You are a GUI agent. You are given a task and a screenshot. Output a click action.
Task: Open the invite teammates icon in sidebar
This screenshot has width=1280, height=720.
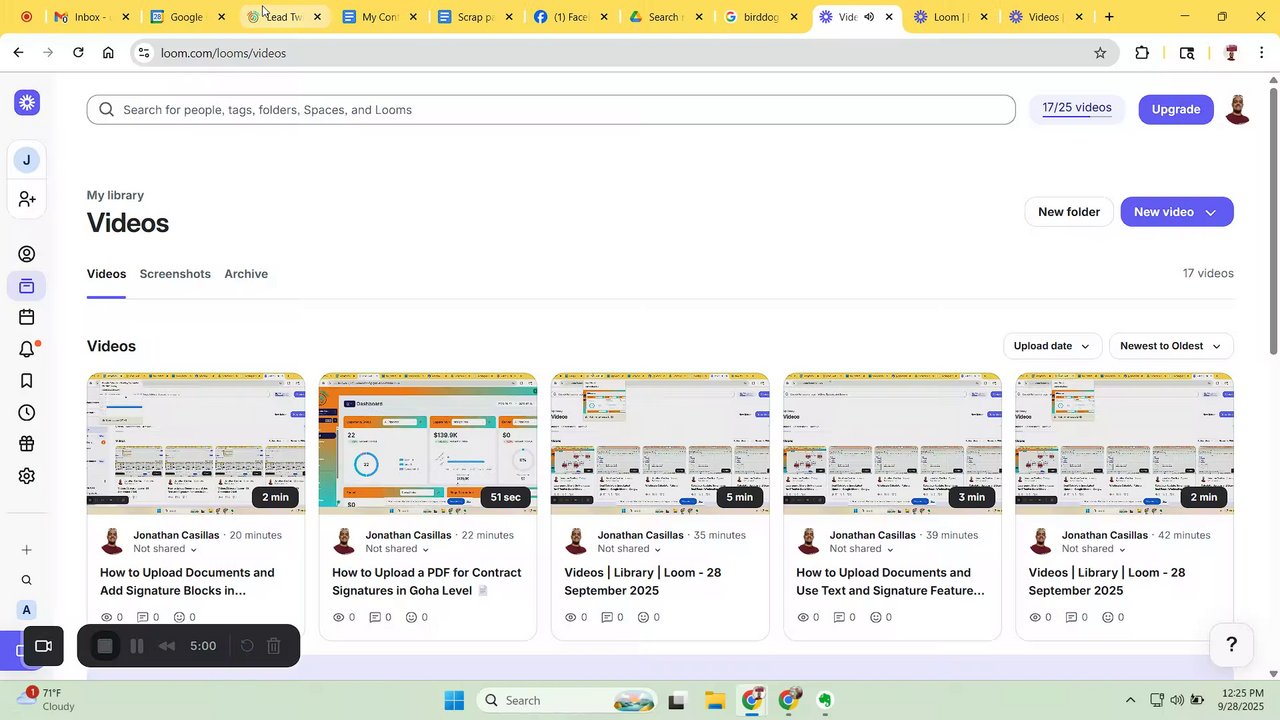click(x=27, y=200)
